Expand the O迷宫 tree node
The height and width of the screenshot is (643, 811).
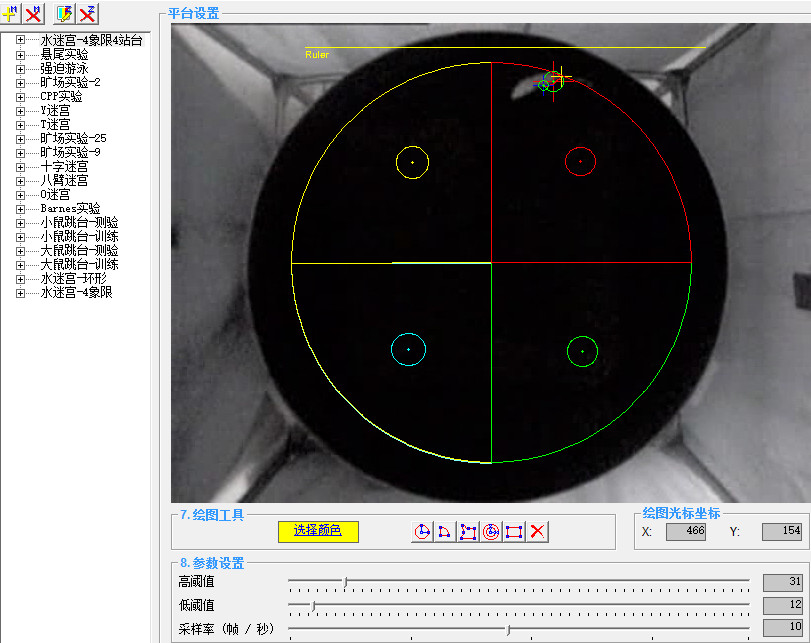point(20,195)
